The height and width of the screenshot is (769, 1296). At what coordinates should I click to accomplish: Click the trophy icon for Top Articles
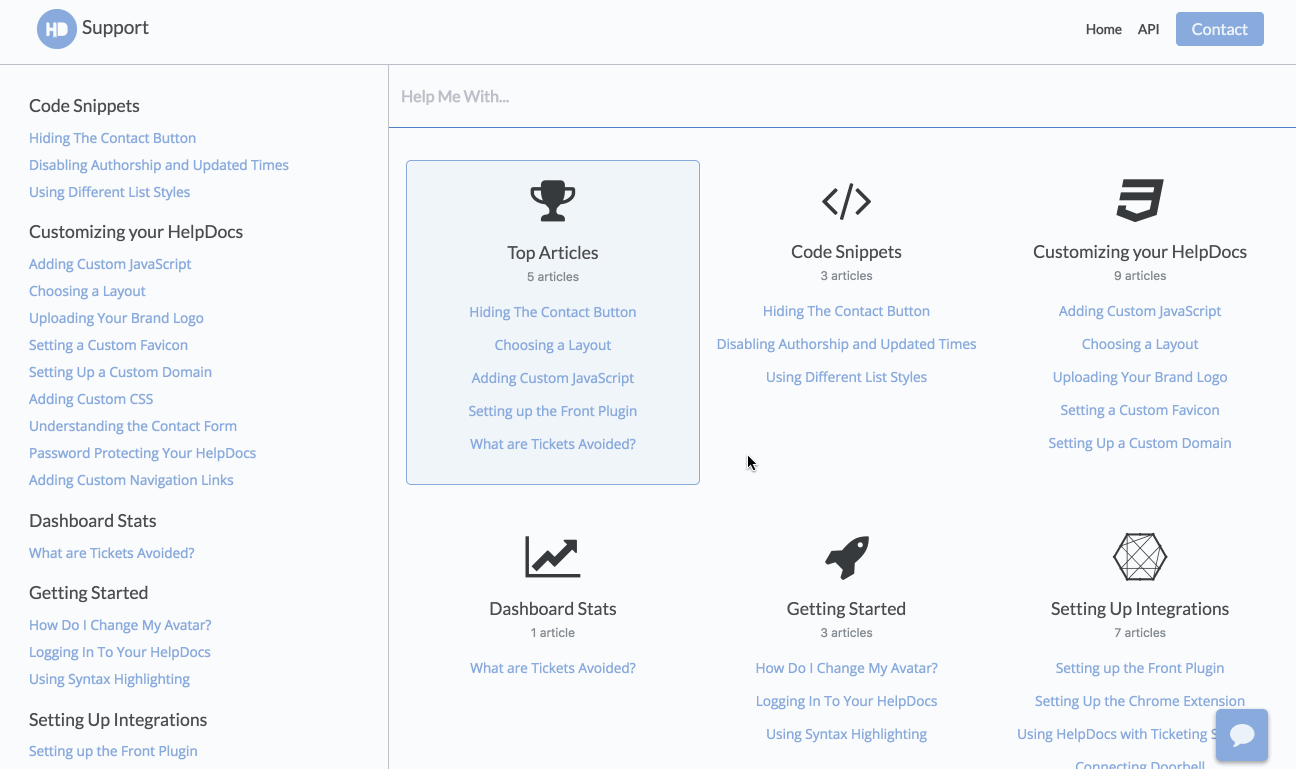point(552,201)
